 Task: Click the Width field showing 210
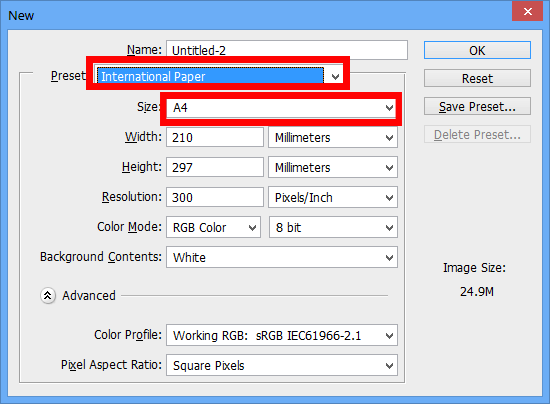pyautogui.click(x=215, y=137)
